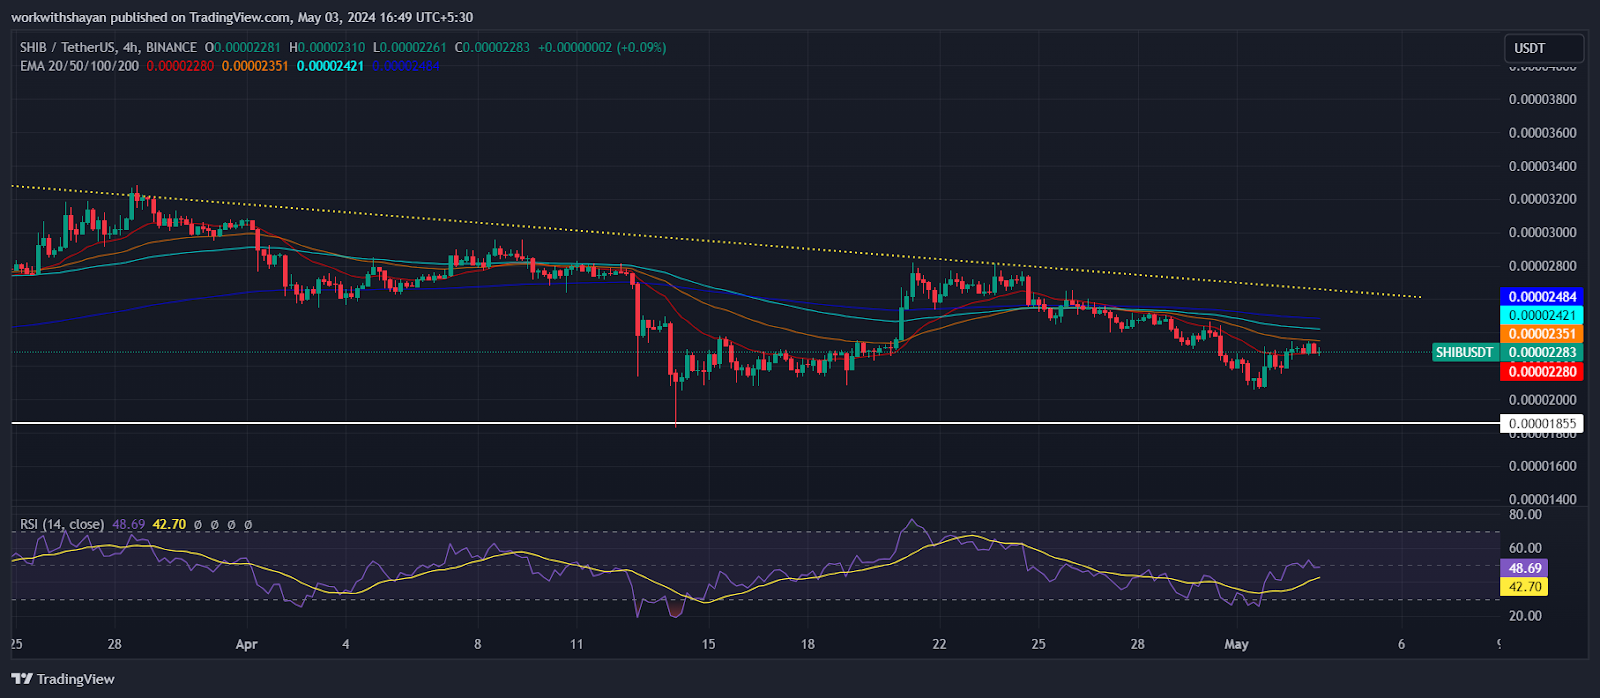
Task: Click the purple 48.69 RSI axis label
Action: [x=1525, y=568]
